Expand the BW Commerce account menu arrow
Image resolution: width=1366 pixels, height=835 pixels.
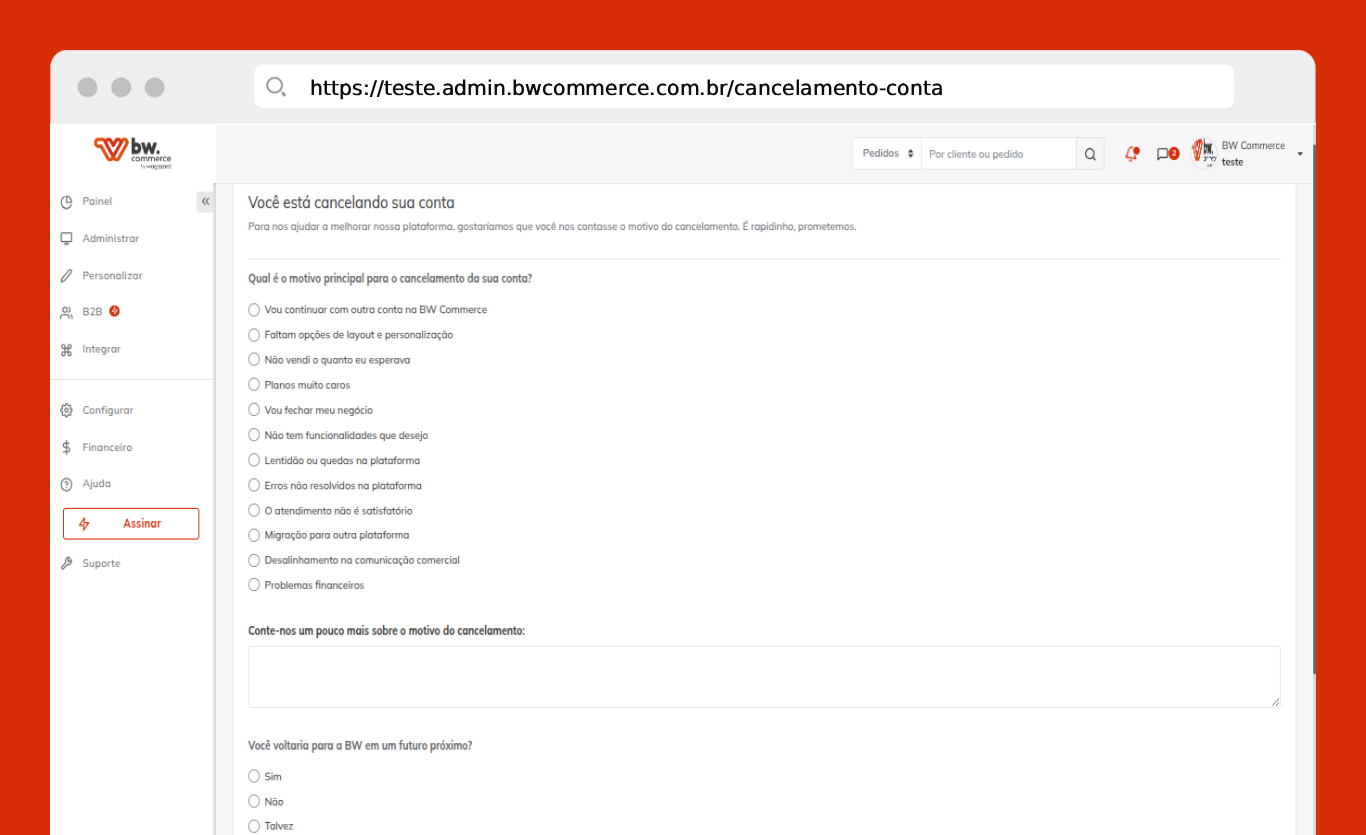pyautogui.click(x=1300, y=154)
